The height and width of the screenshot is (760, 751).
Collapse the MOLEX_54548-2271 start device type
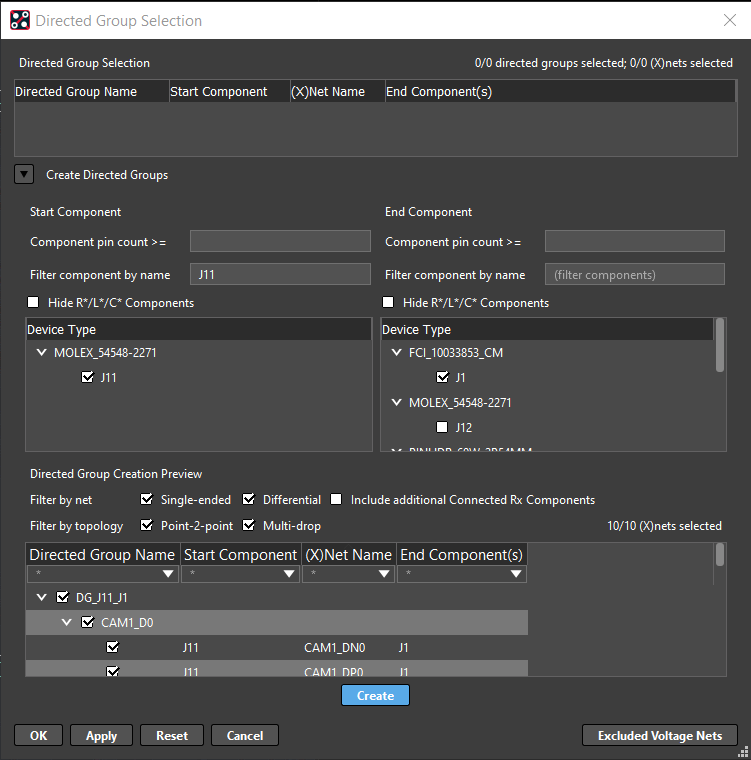(41, 352)
